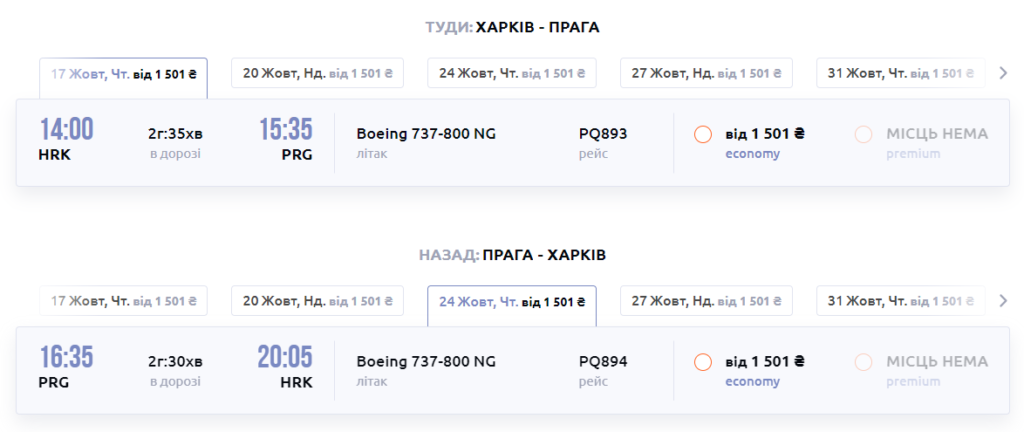Viewport: 1024px width, 432px height.
Task: Select economy fare radio for flight PQ893
Action: [702, 134]
